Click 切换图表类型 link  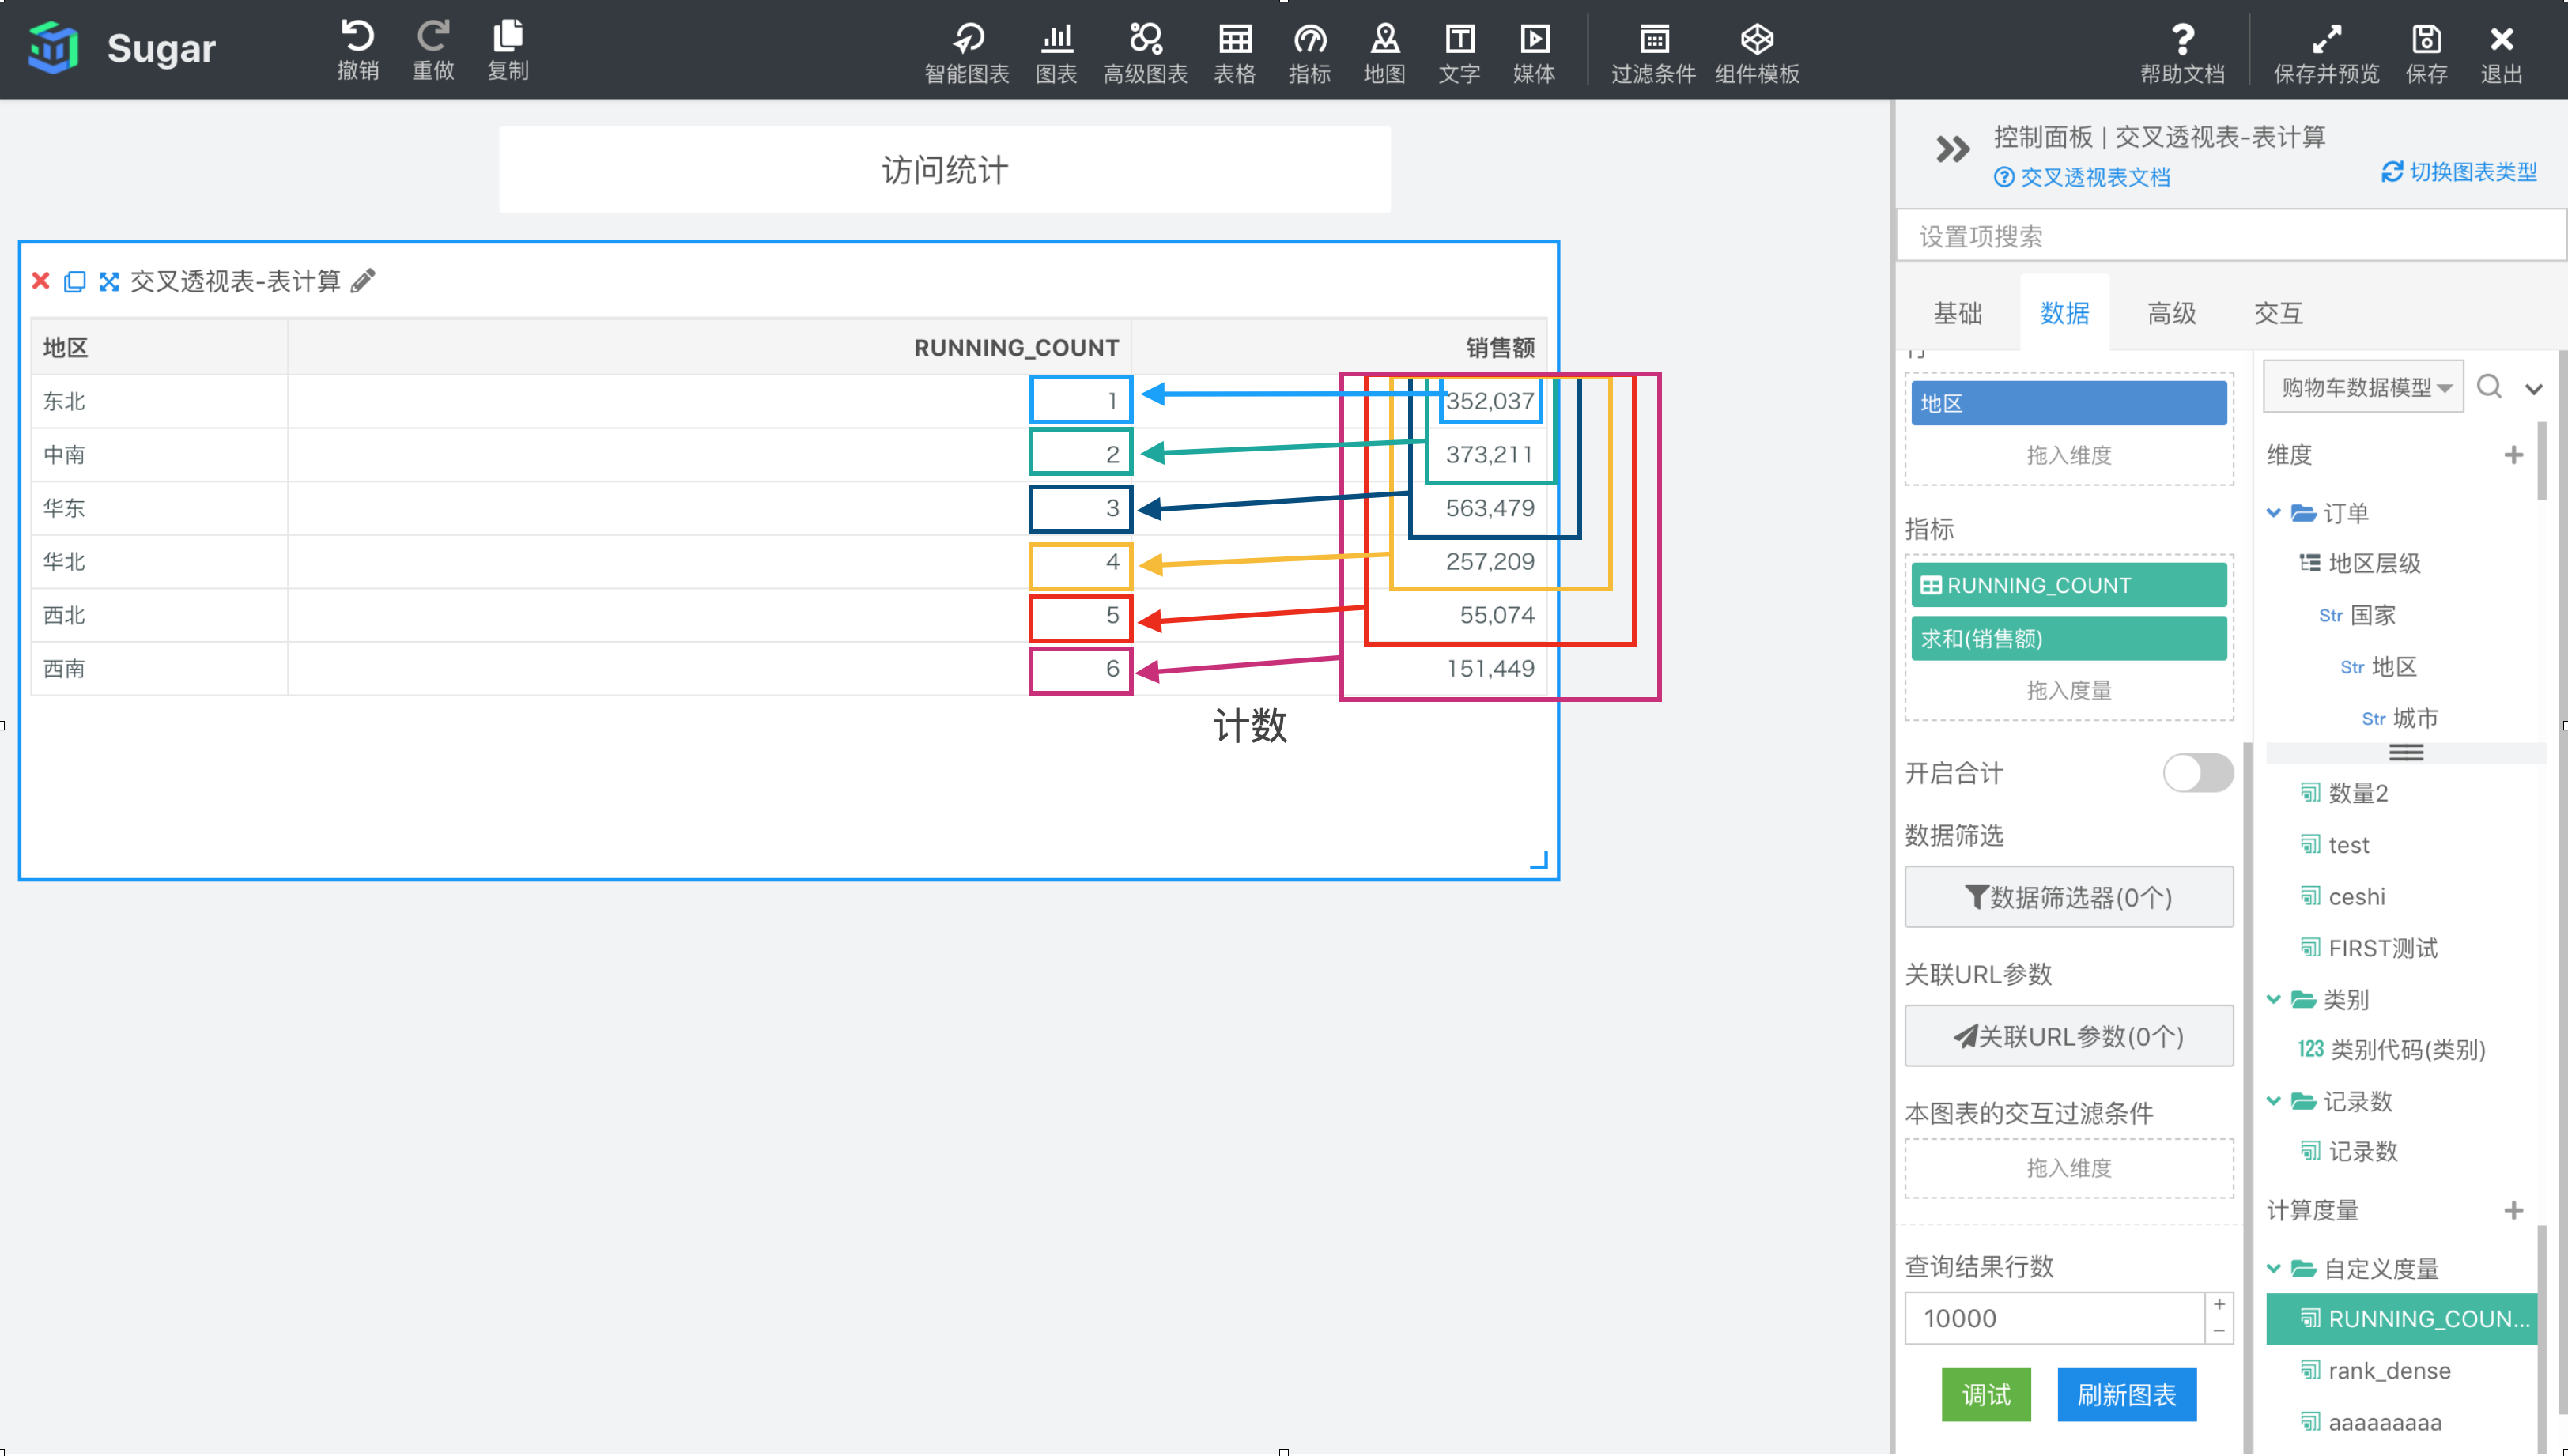point(2459,172)
